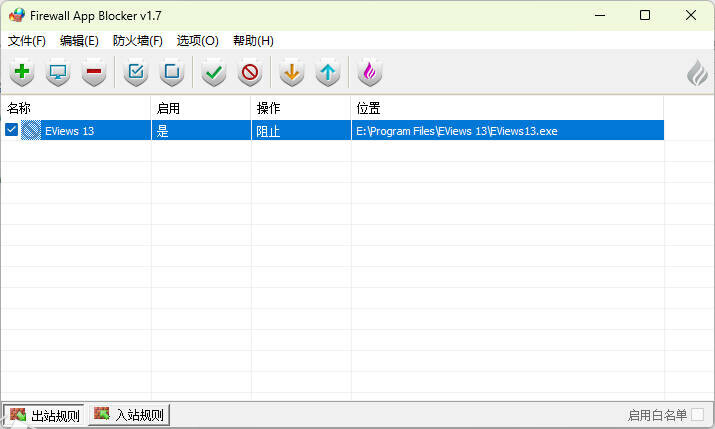715x429 pixels.
Task: Open the 编辑(E) menu
Action: (x=79, y=41)
